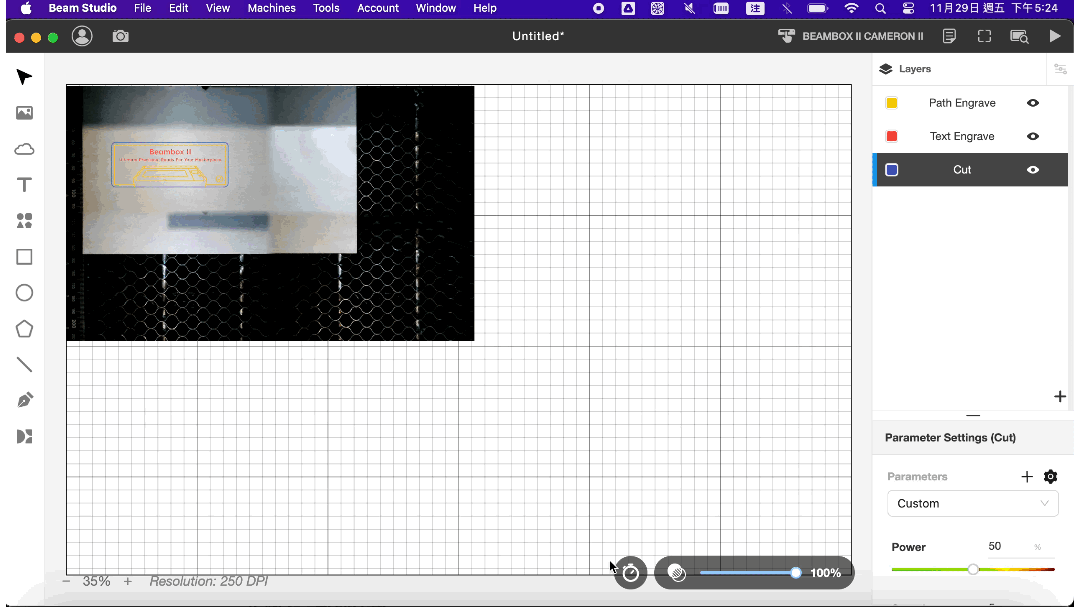Open the Elements shapes library
1080x608 pixels.
24,220
